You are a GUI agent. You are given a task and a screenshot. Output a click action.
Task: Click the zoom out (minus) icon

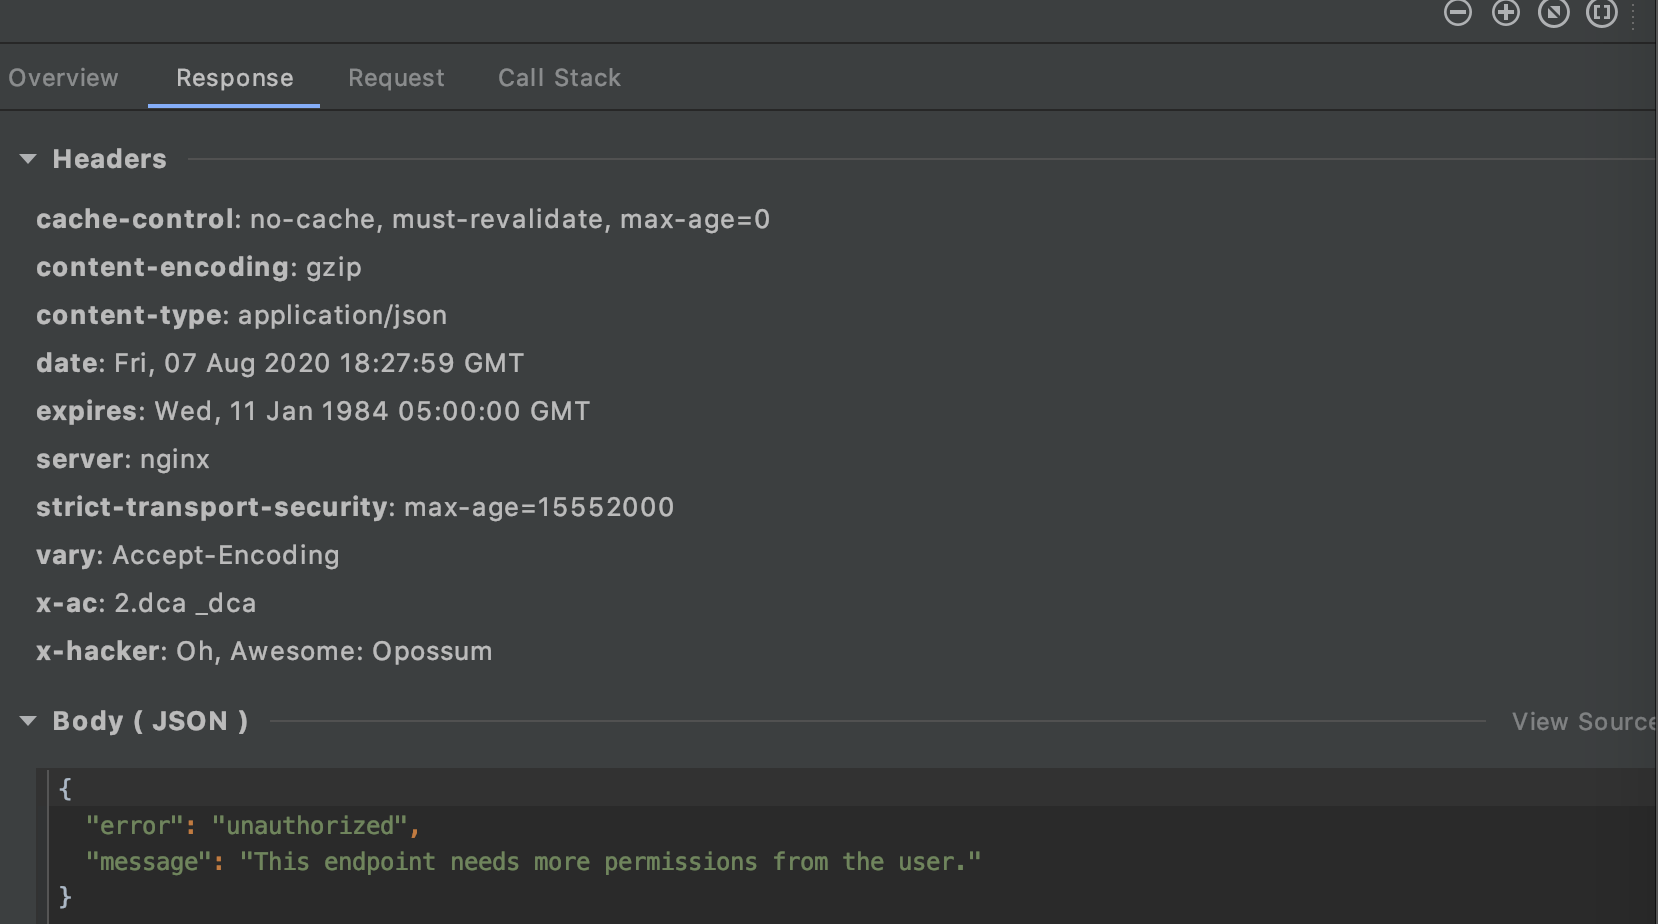click(1457, 14)
